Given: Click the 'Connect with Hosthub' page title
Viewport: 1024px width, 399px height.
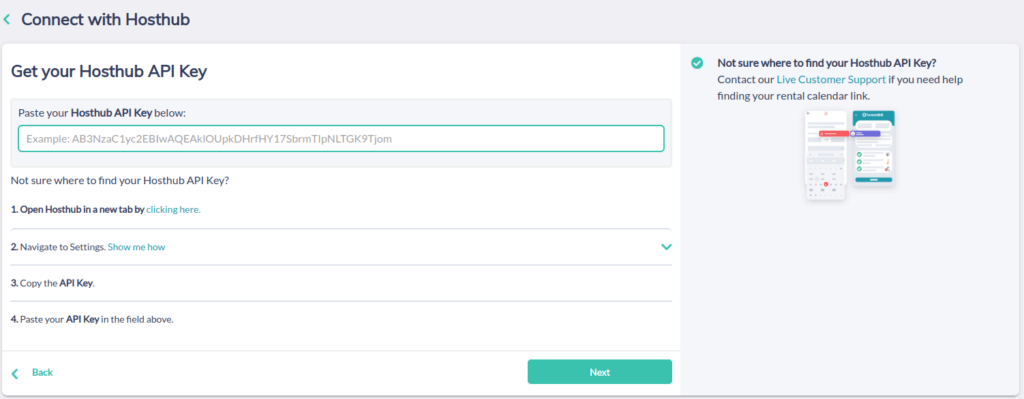Looking at the screenshot, I should [105, 20].
